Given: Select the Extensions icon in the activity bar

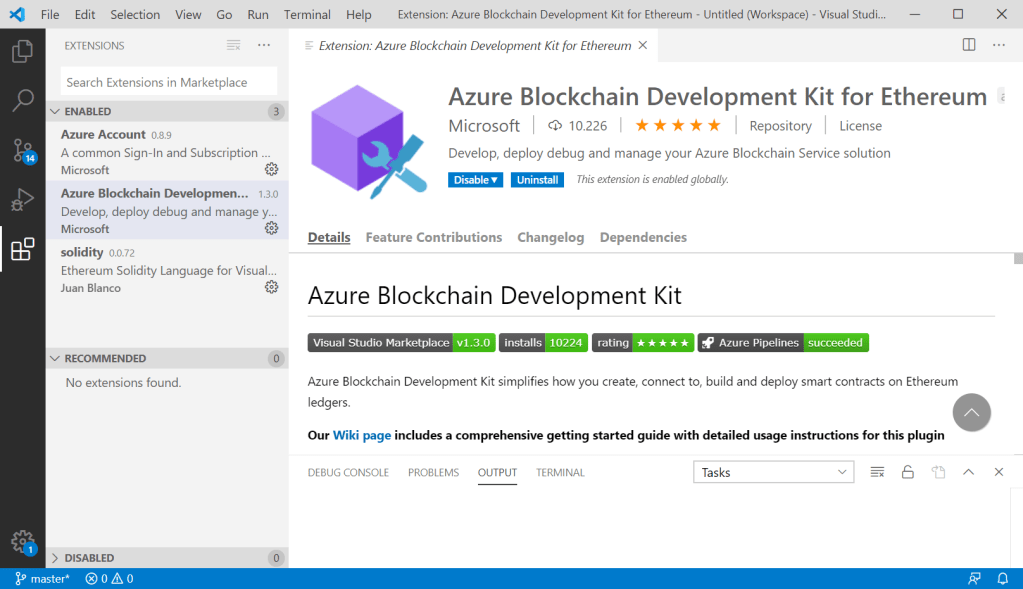Looking at the screenshot, I should click(22, 250).
